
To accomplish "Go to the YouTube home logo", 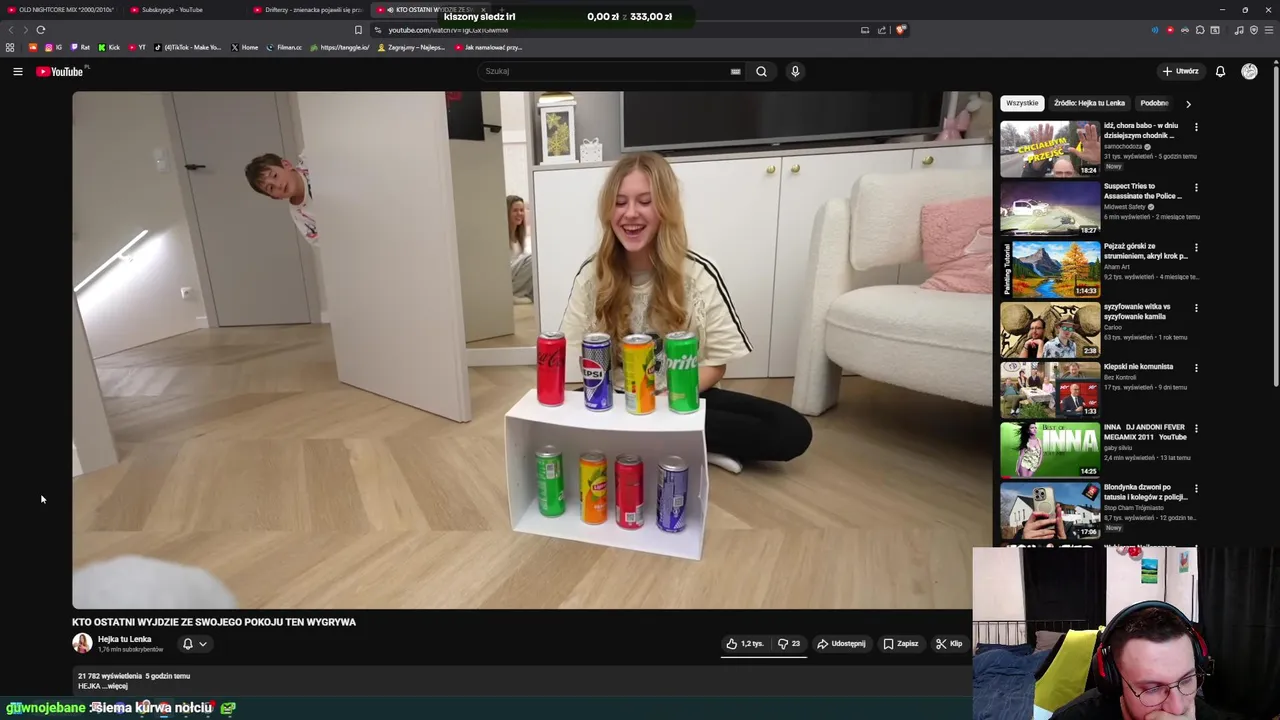I will click(x=60, y=71).
